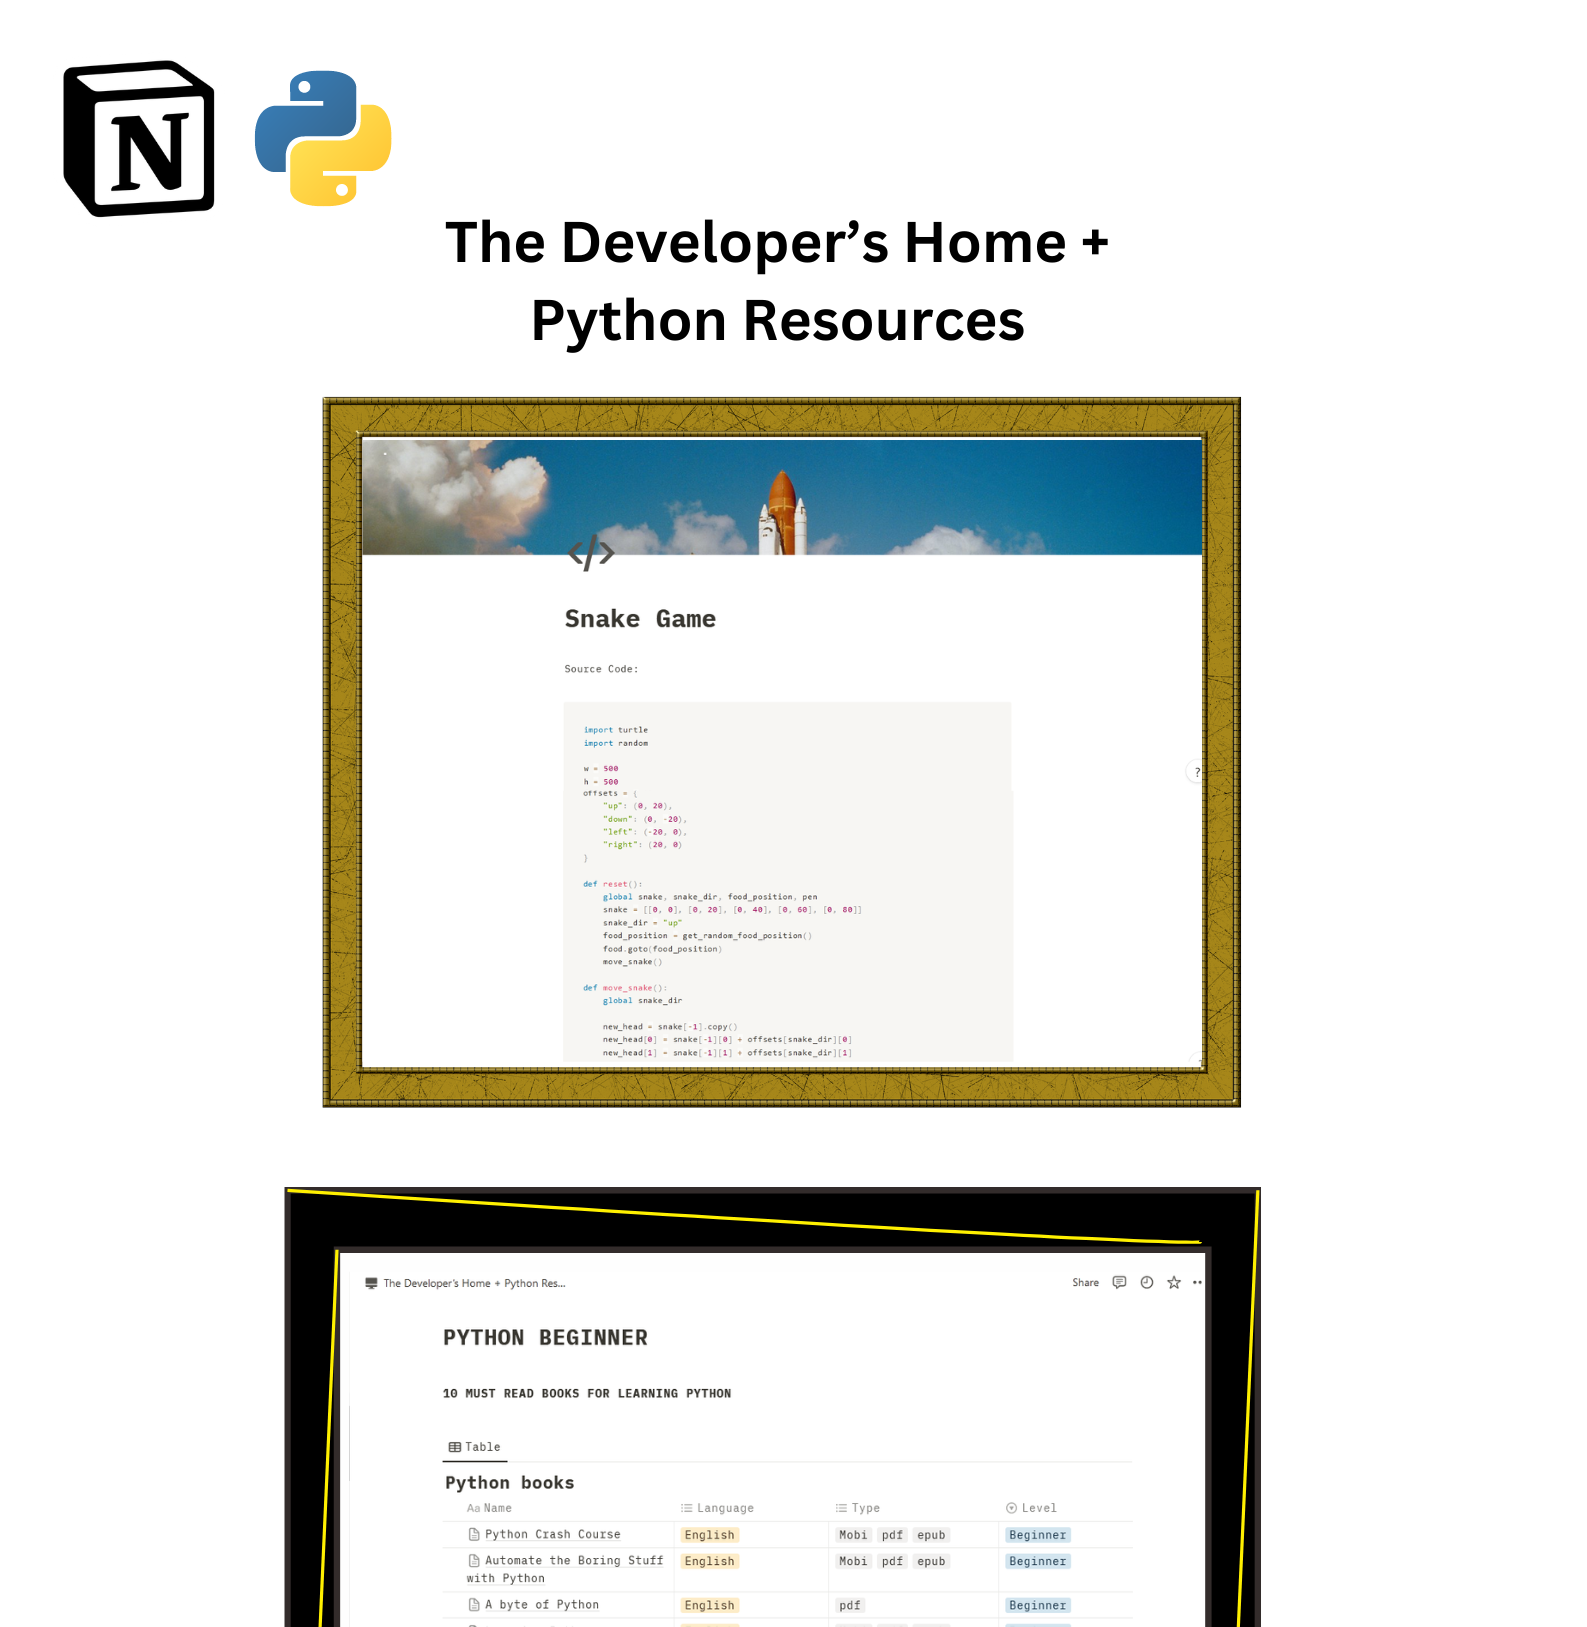Click the "def move_snake():" code line
1587x1627 pixels.
tap(625, 988)
